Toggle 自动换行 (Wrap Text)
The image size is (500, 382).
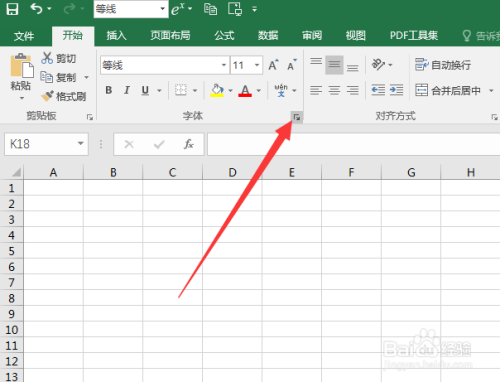[x=443, y=65]
